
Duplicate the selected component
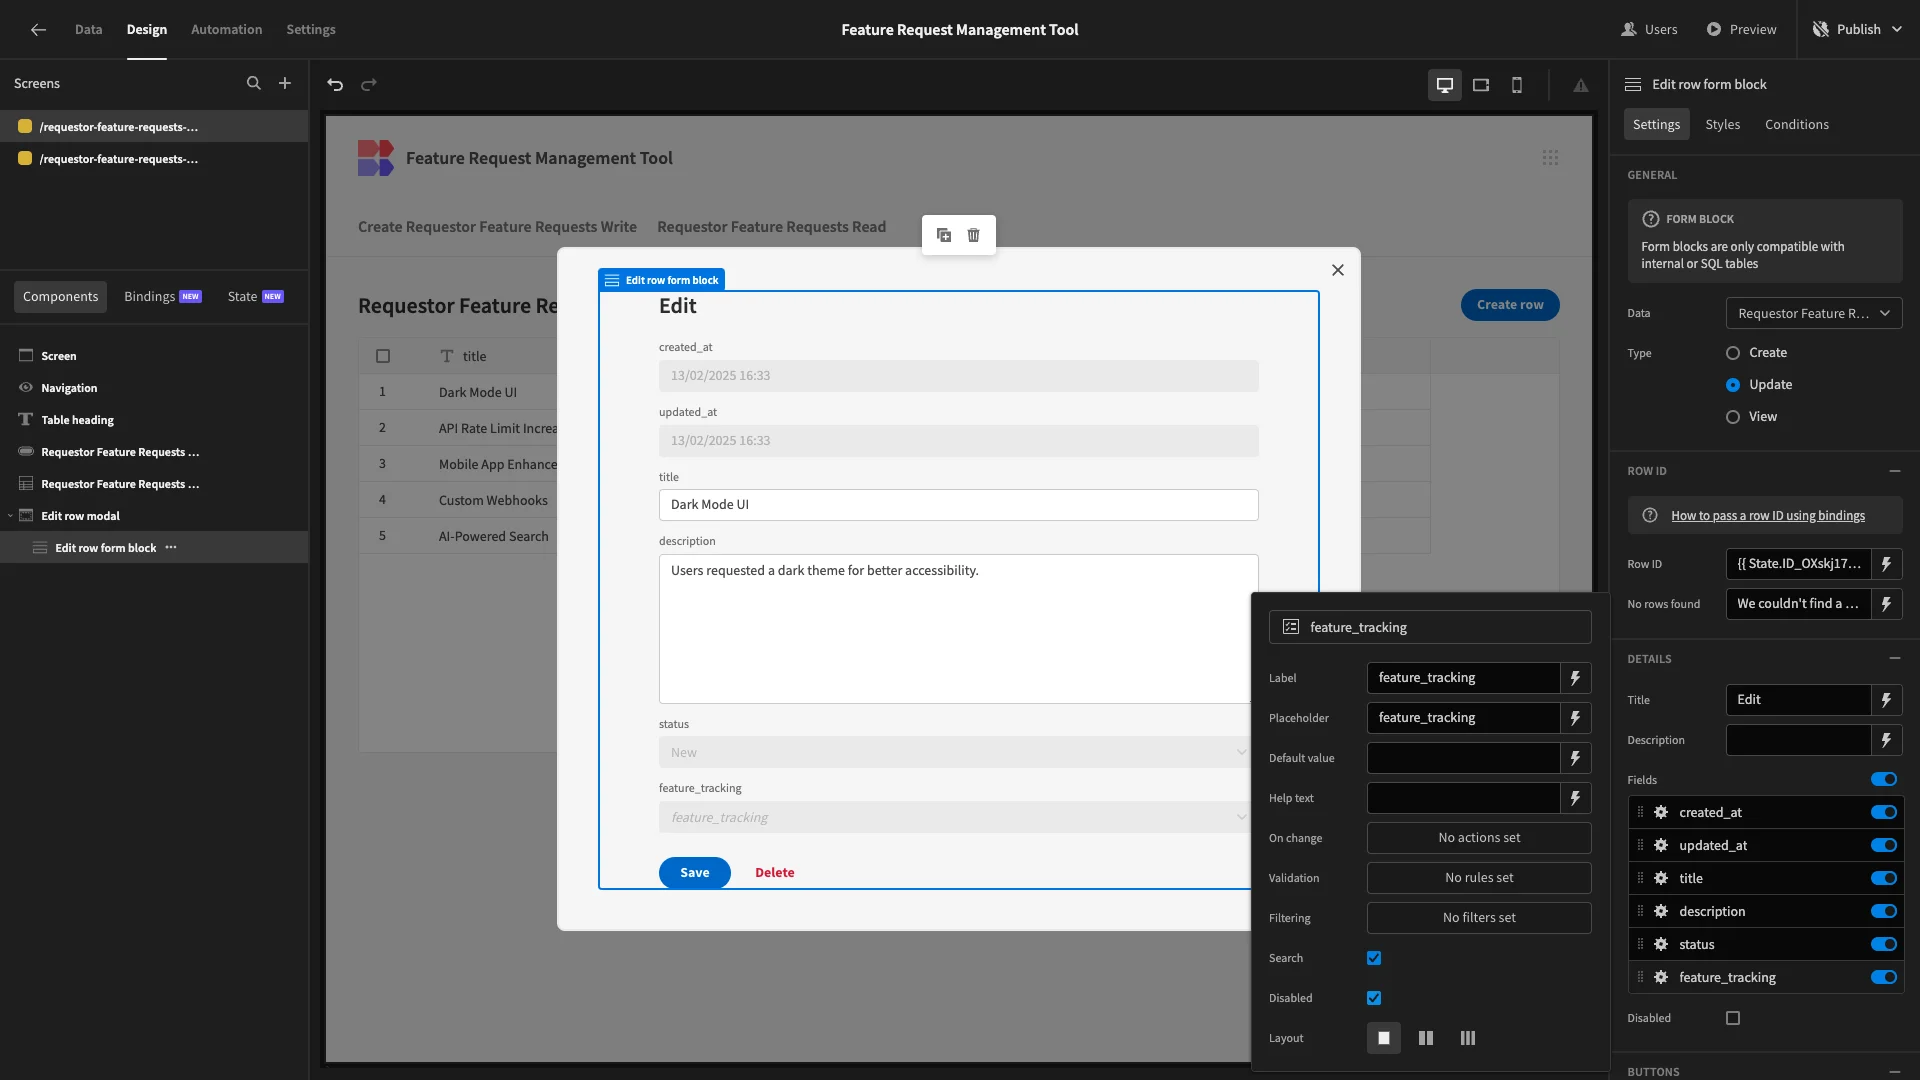(x=944, y=235)
